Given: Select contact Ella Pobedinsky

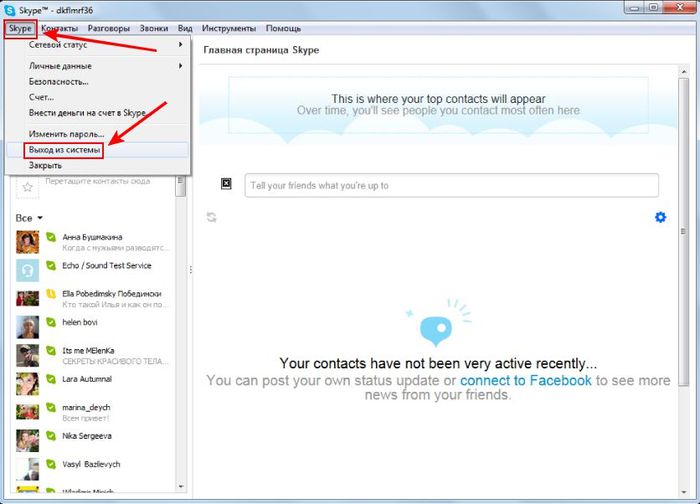Looking at the screenshot, I should pos(94,299).
